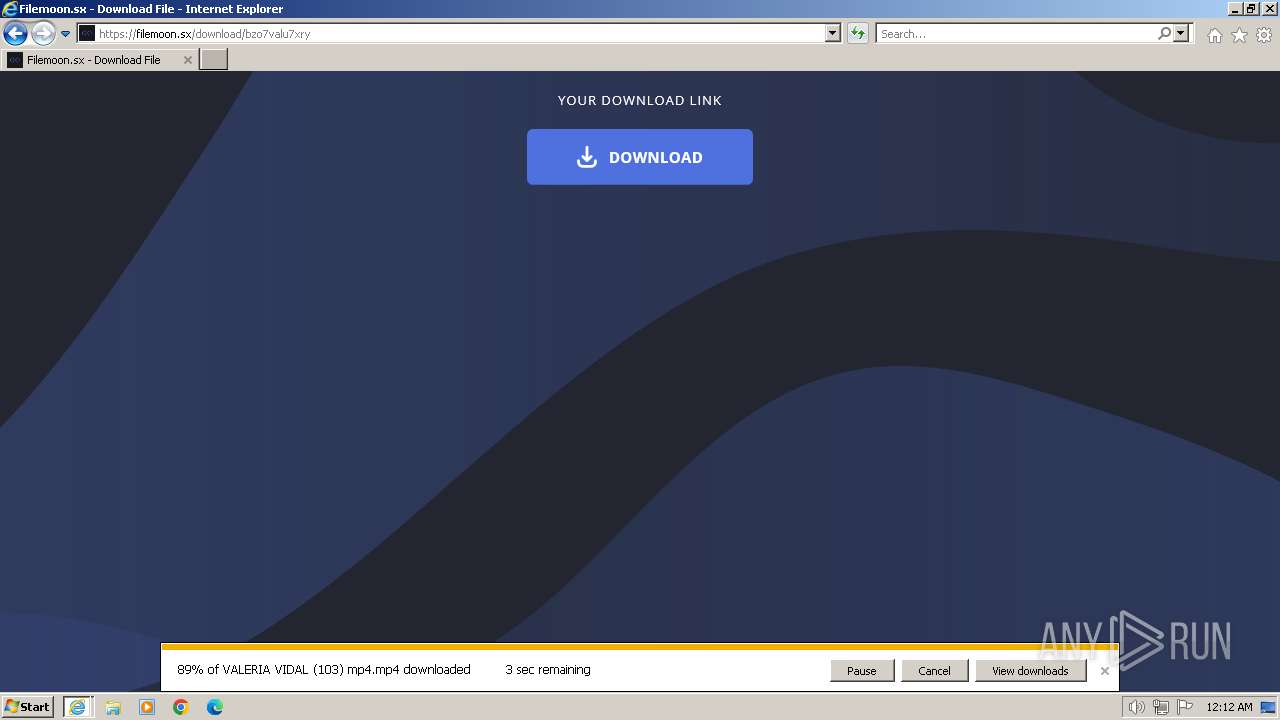1280x720 pixels.
Task: Click the site favicon in address bar
Action: click(87, 34)
